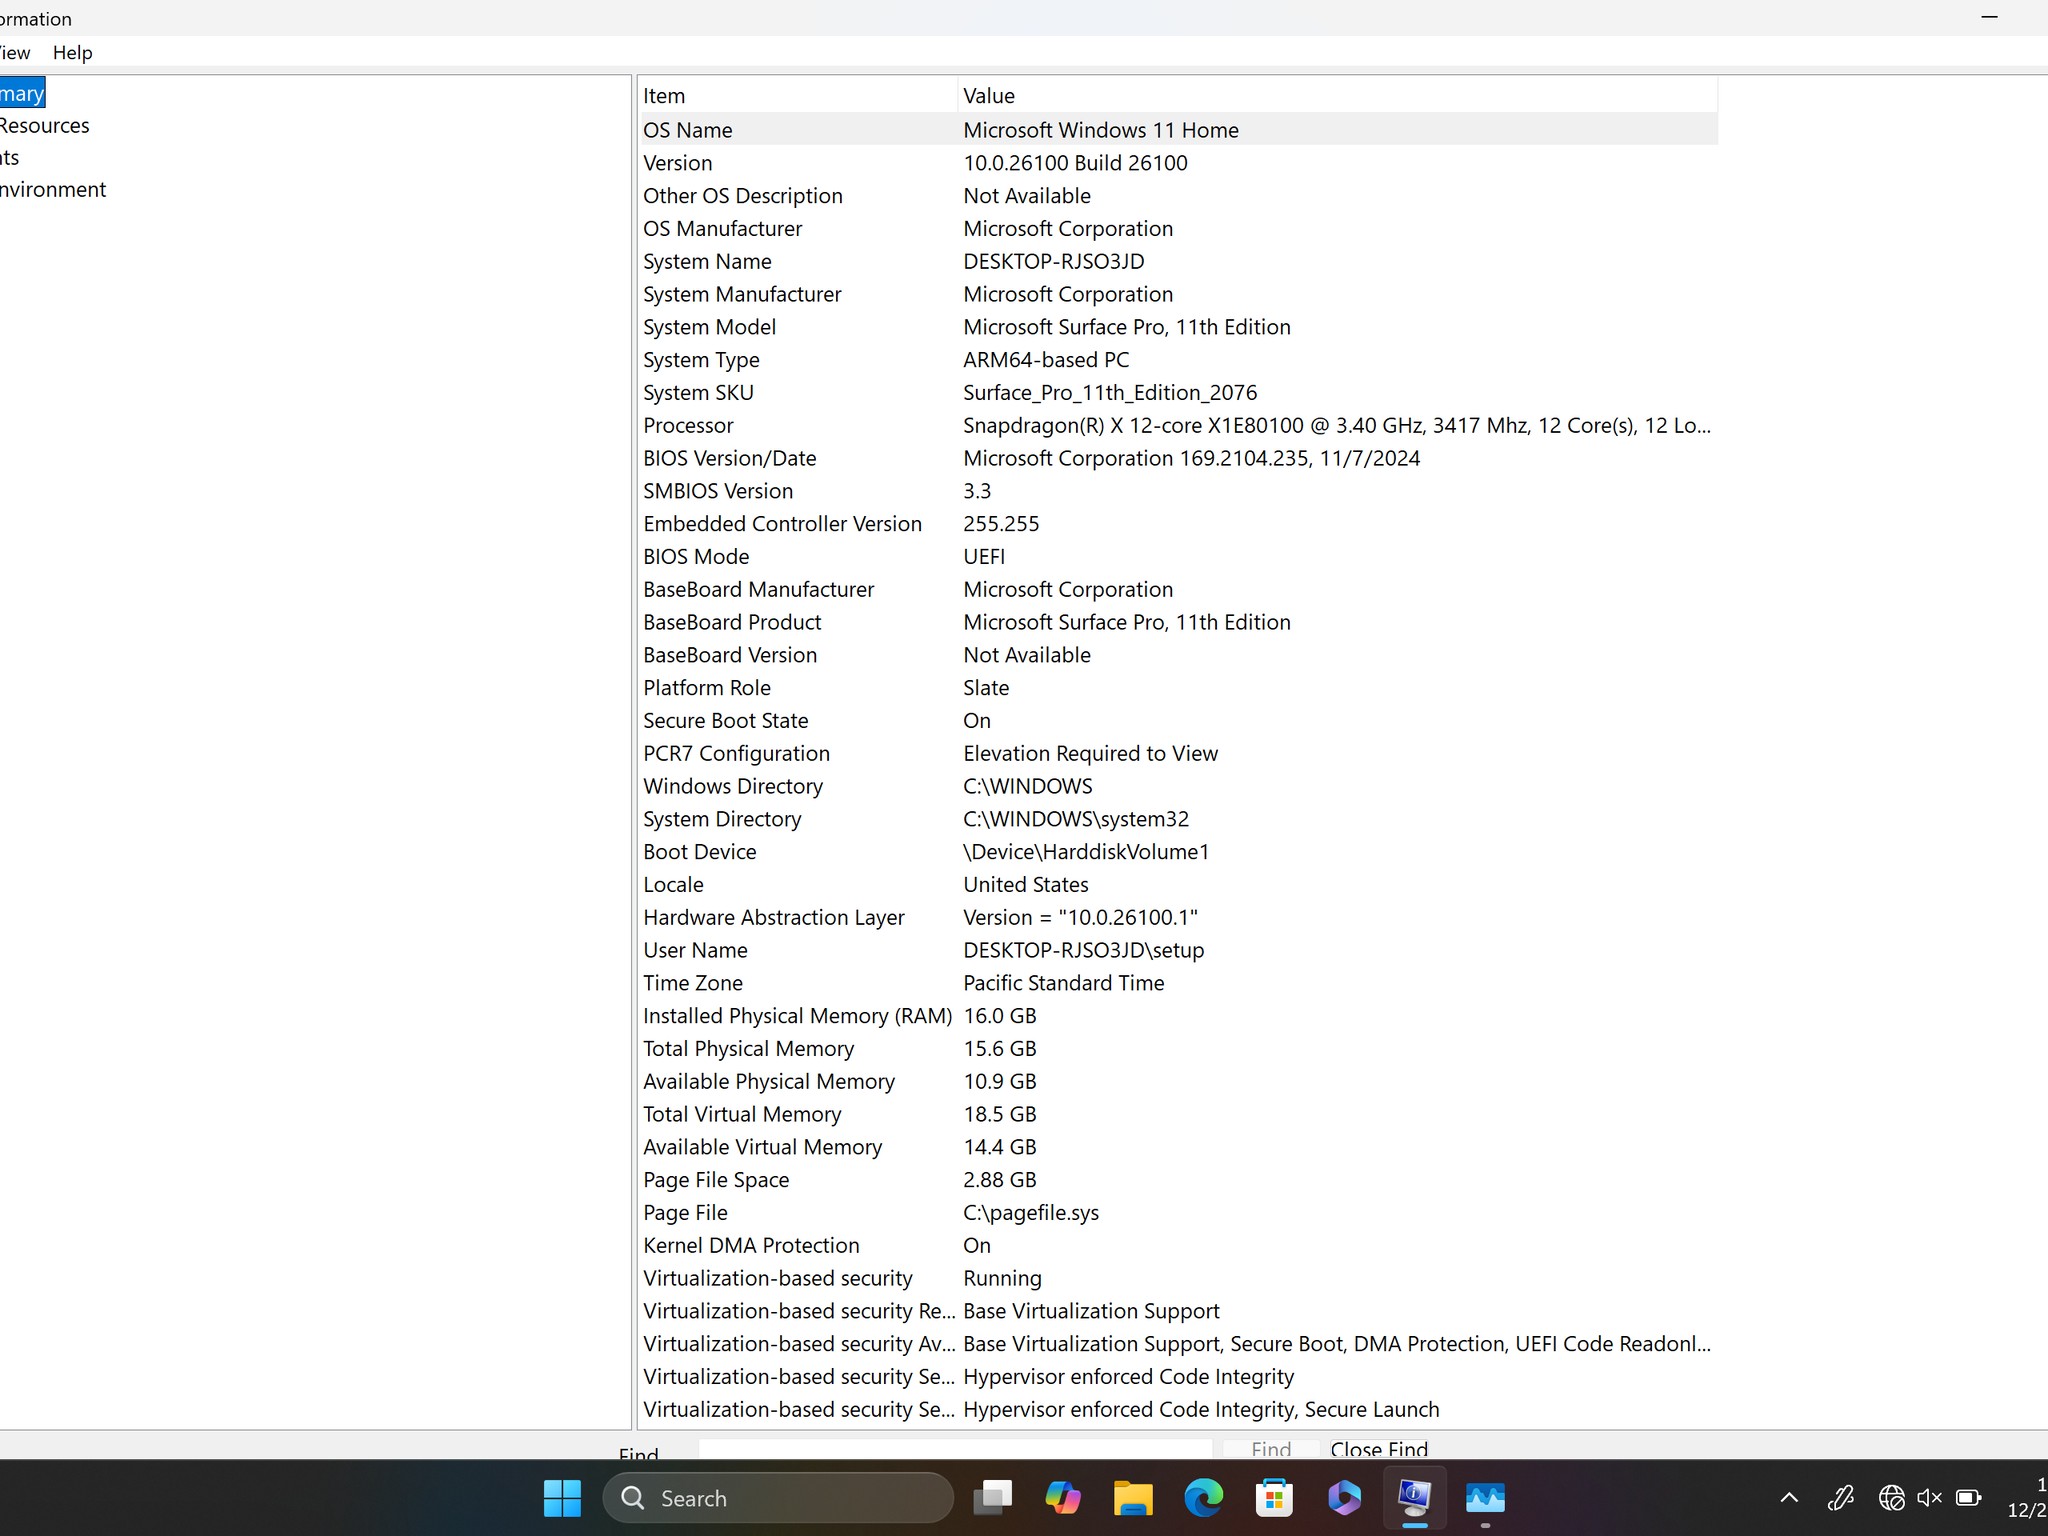Viewport: 2048px width, 1536px height.
Task: Open the pen settings icon in system tray
Action: point(1841,1498)
